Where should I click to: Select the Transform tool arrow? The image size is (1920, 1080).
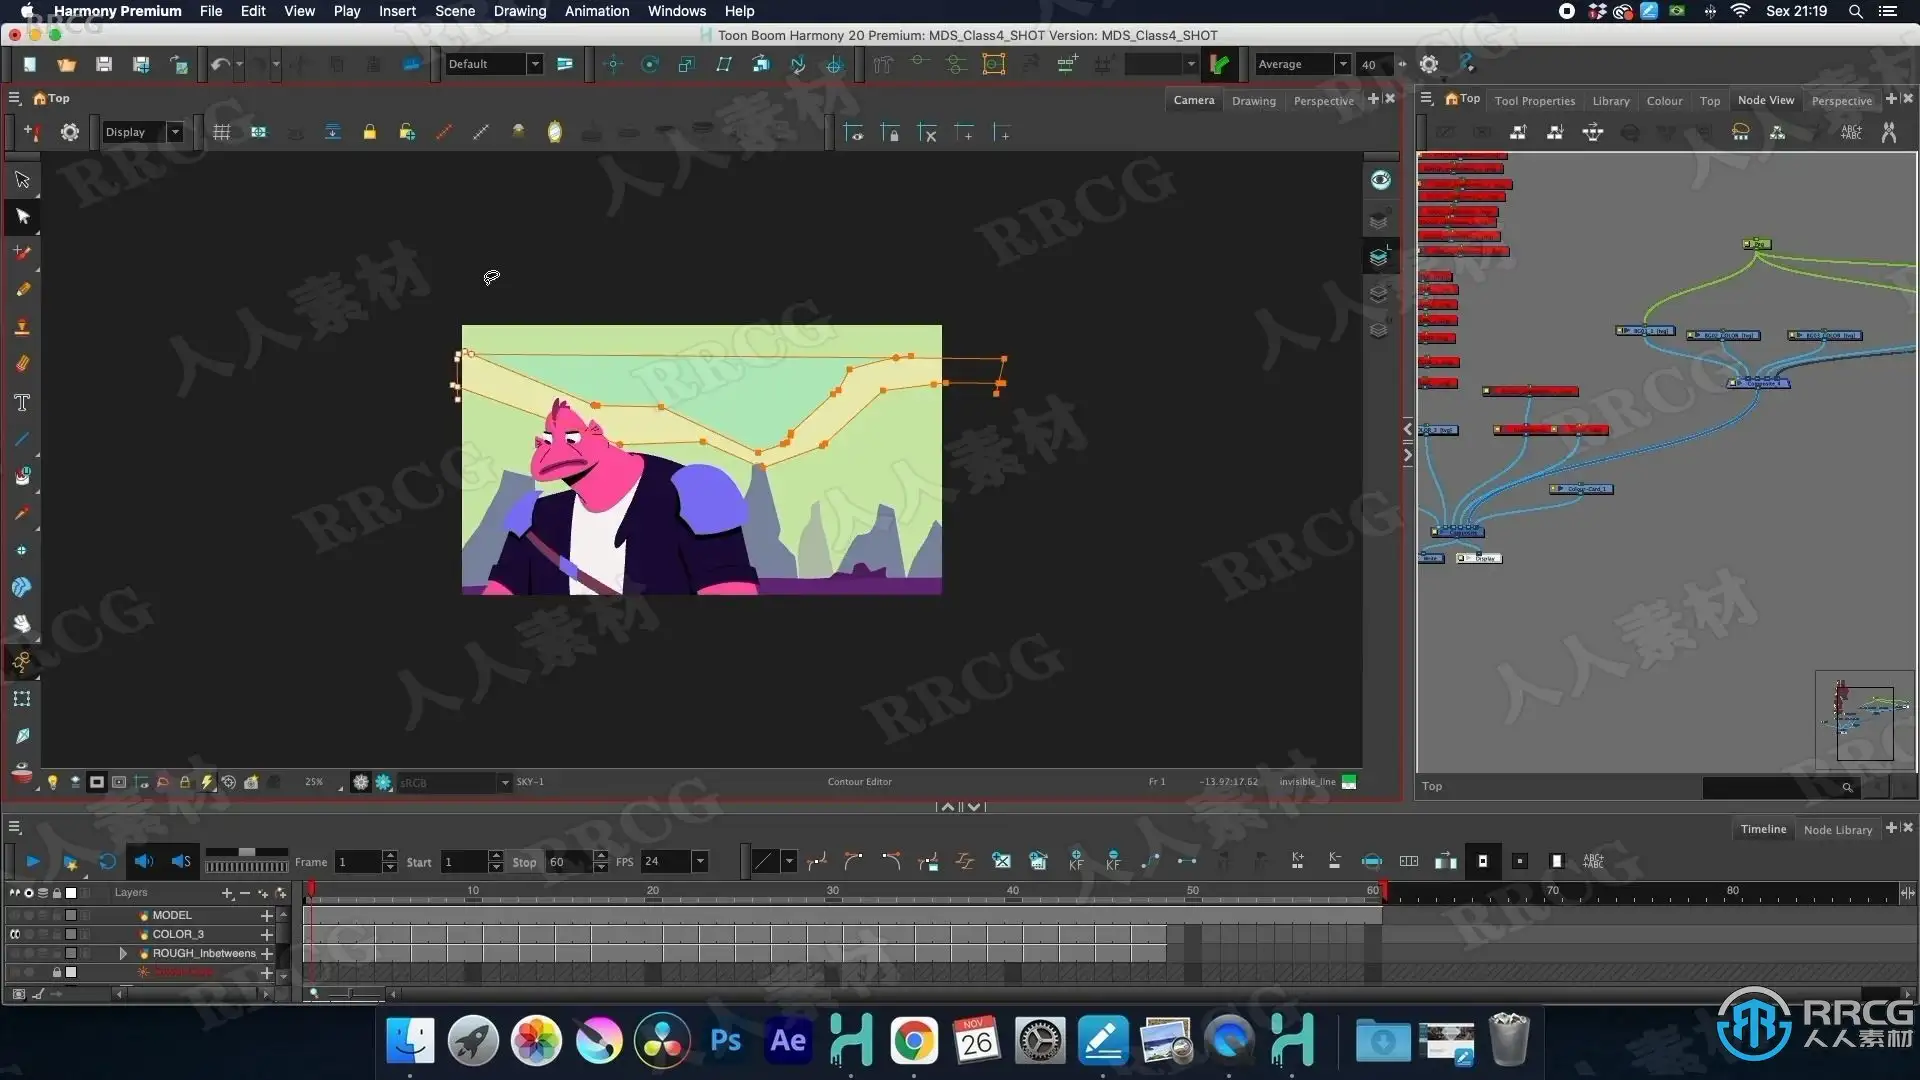click(x=22, y=180)
